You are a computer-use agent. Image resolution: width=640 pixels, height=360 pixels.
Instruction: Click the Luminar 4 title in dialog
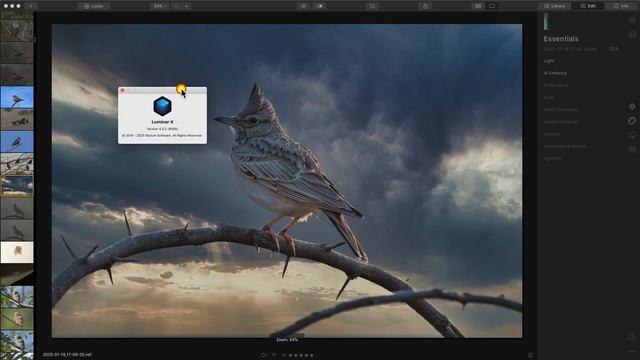[x=162, y=122]
